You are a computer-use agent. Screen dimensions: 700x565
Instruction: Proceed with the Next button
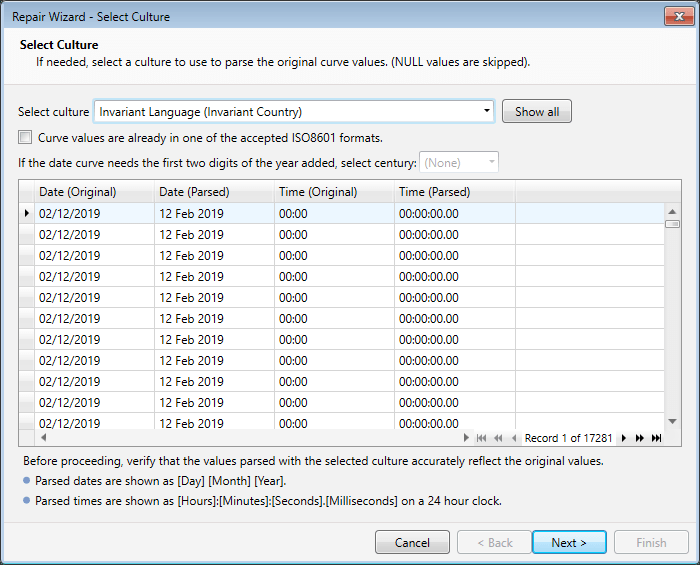pyautogui.click(x=569, y=542)
